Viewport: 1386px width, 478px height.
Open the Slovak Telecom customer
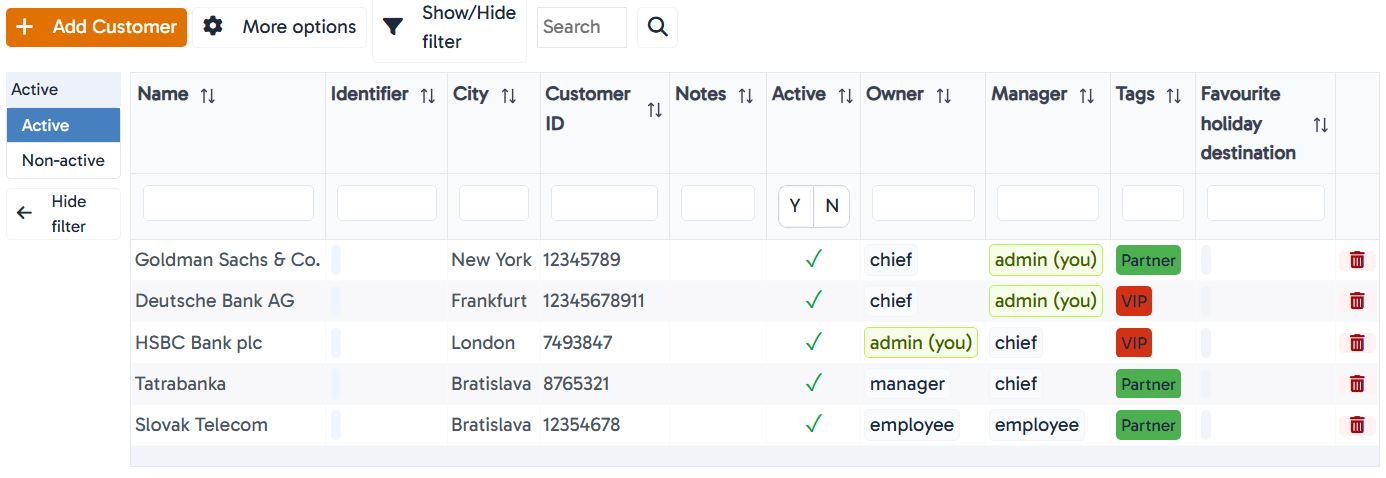click(202, 425)
